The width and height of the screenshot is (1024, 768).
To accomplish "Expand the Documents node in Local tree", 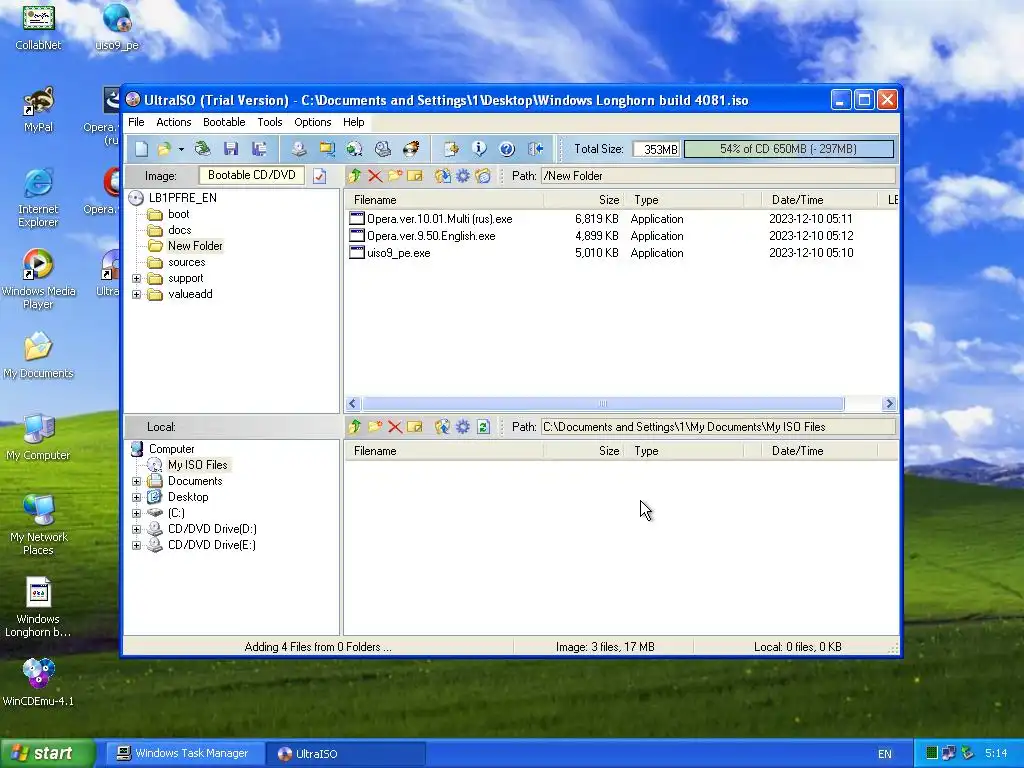I will (x=136, y=481).
